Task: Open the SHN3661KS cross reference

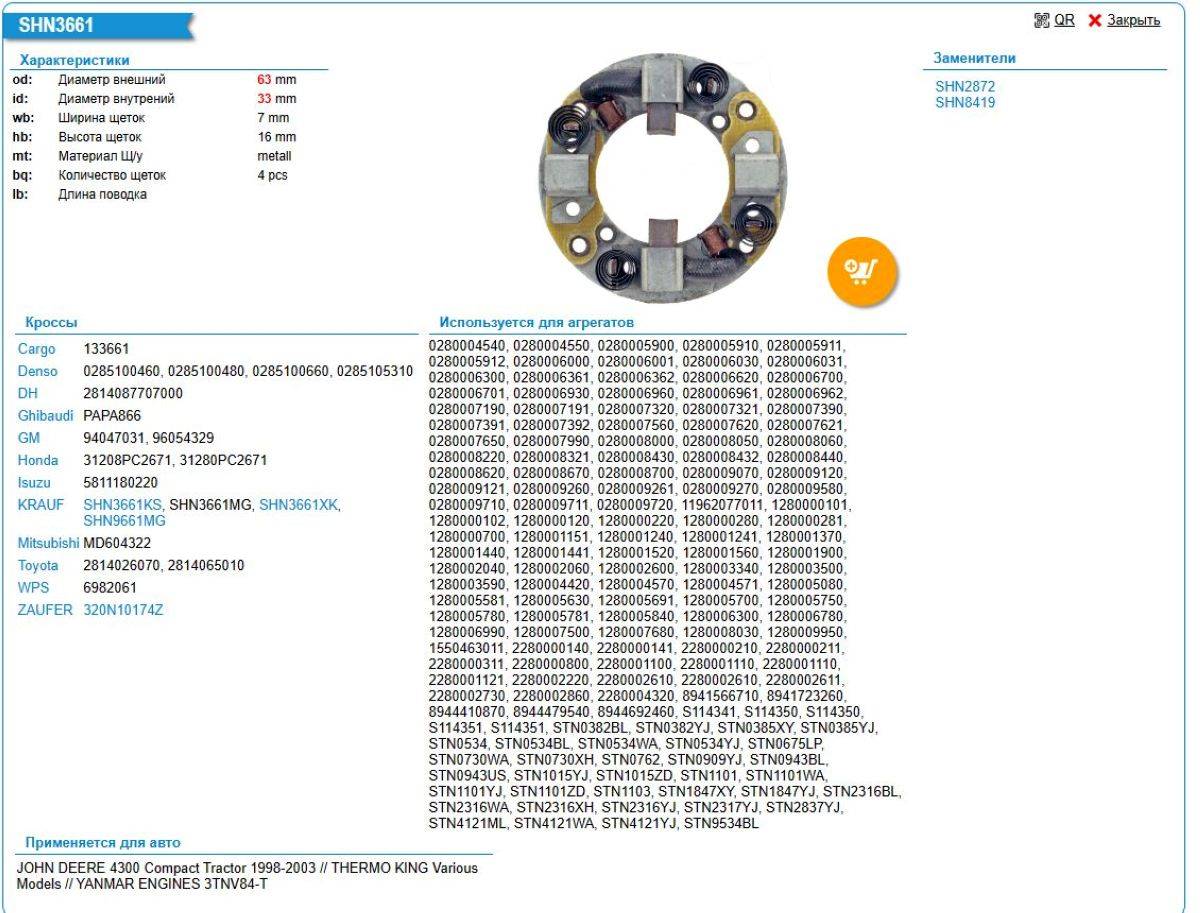Action: [122, 505]
